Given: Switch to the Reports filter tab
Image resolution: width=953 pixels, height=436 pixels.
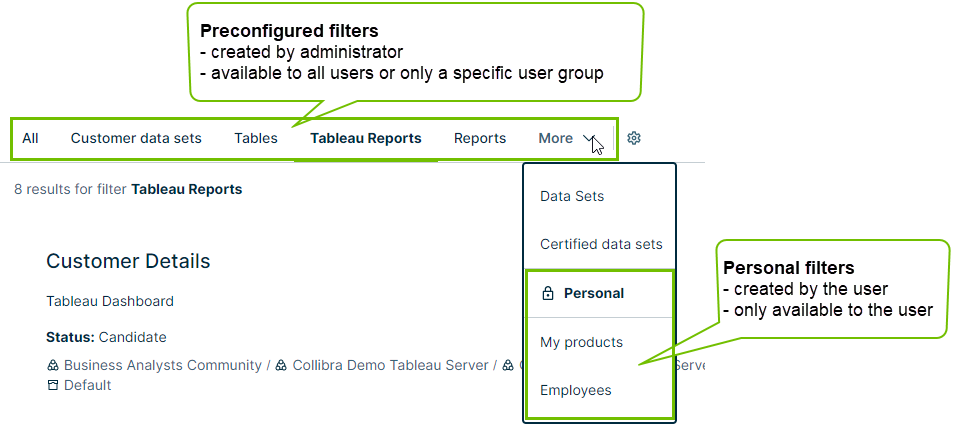Looking at the screenshot, I should tap(480, 139).
